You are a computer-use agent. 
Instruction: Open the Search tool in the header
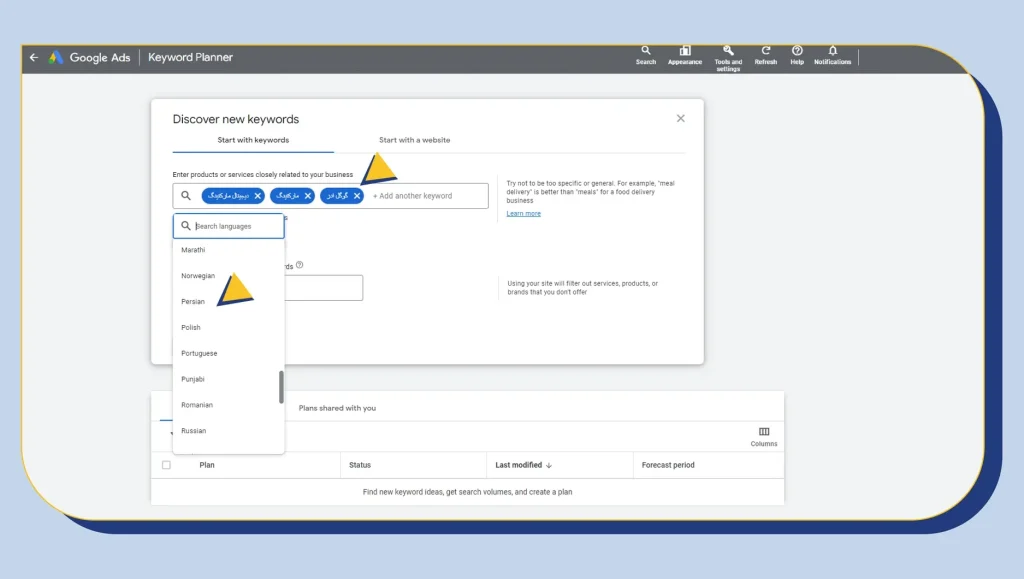[645, 55]
